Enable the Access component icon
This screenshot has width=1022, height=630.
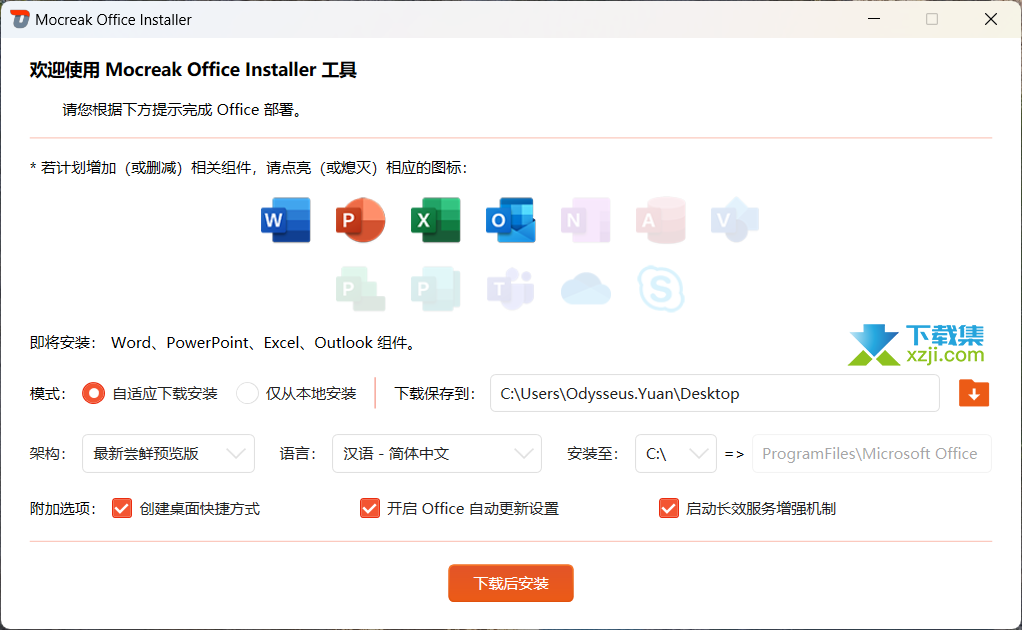pos(660,220)
